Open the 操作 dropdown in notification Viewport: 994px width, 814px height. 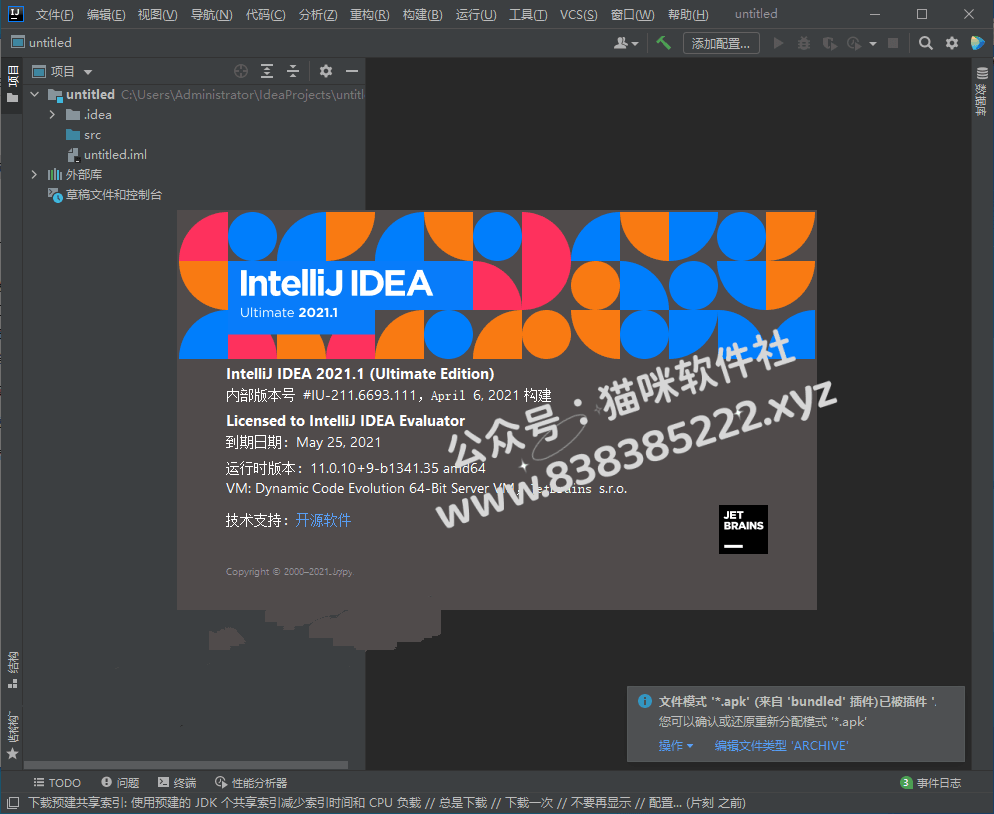[676, 746]
